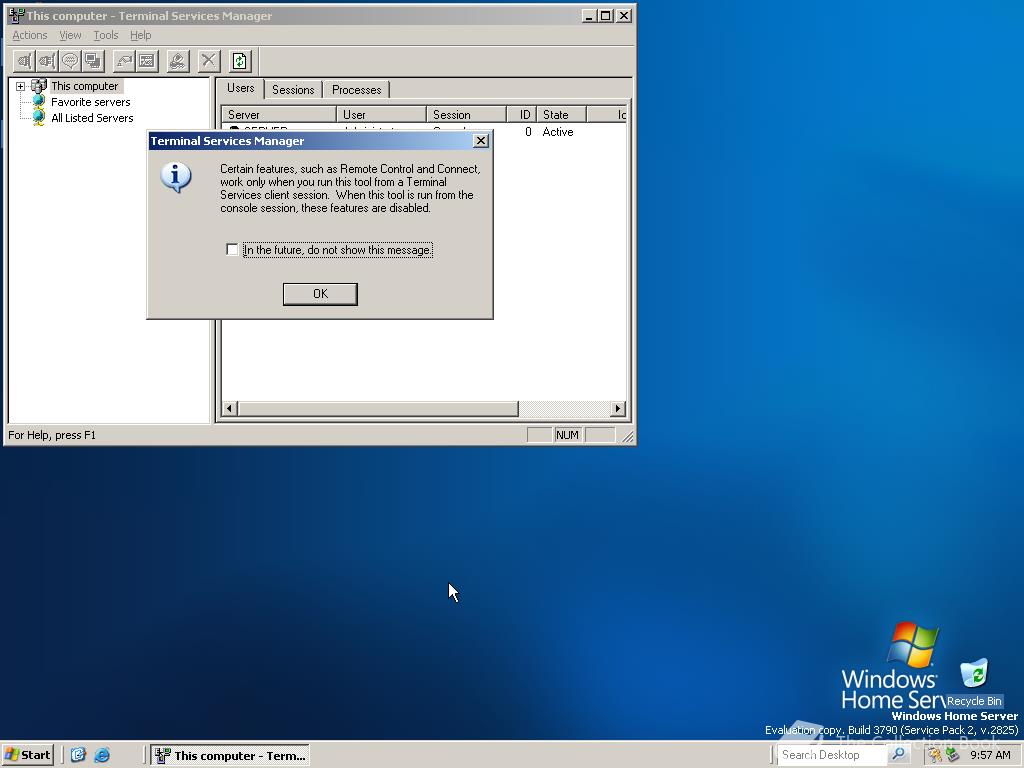Viewport: 1024px width, 768px height.
Task: Minimize the Terminal Services Manager window
Action: [590, 16]
